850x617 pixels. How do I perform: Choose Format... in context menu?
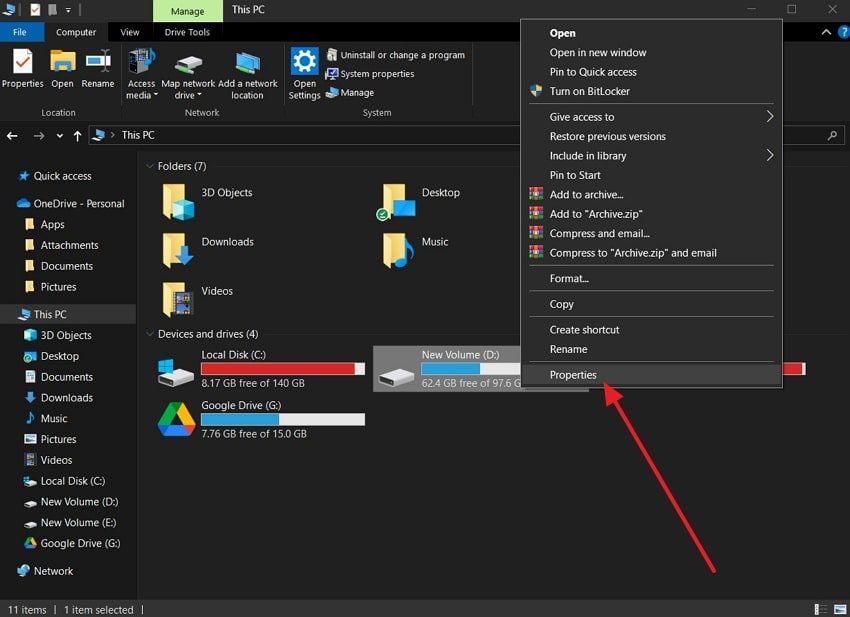click(651, 279)
